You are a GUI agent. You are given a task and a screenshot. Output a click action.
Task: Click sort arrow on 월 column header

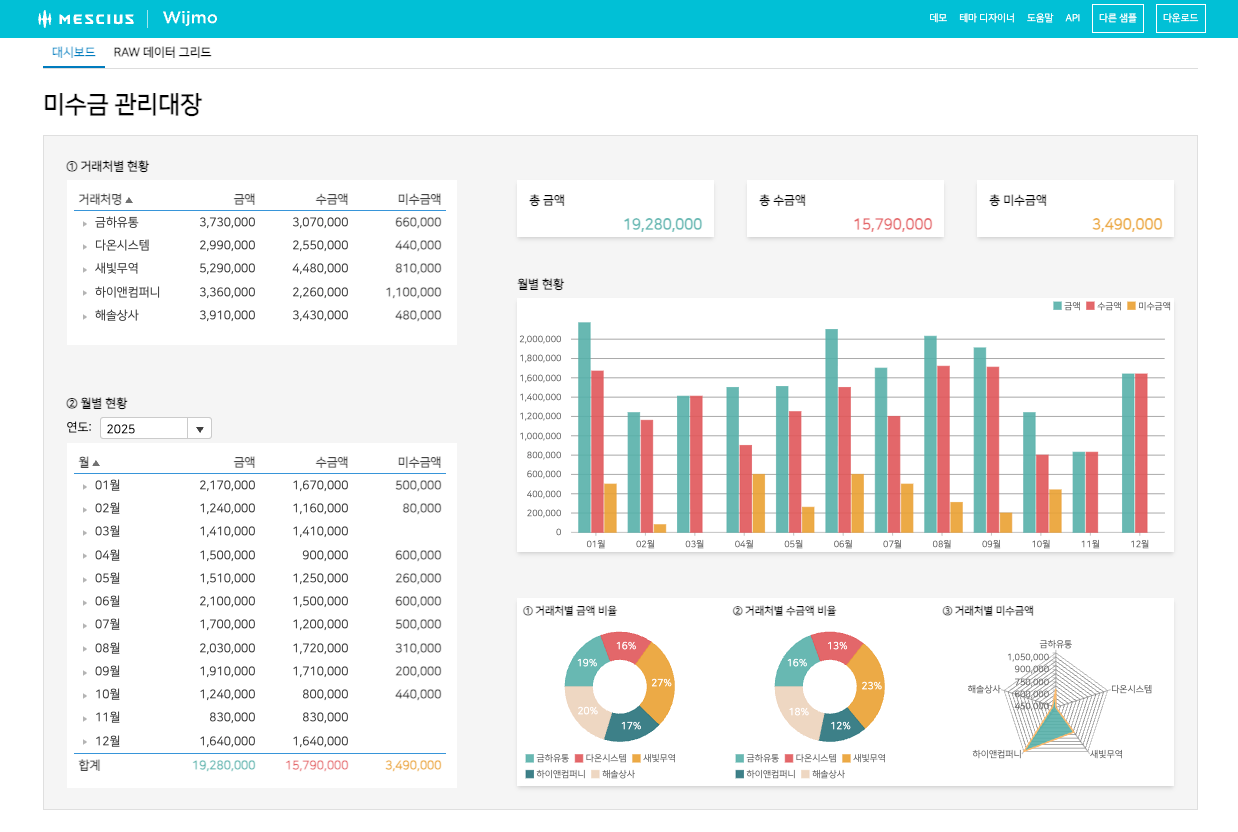pos(96,462)
